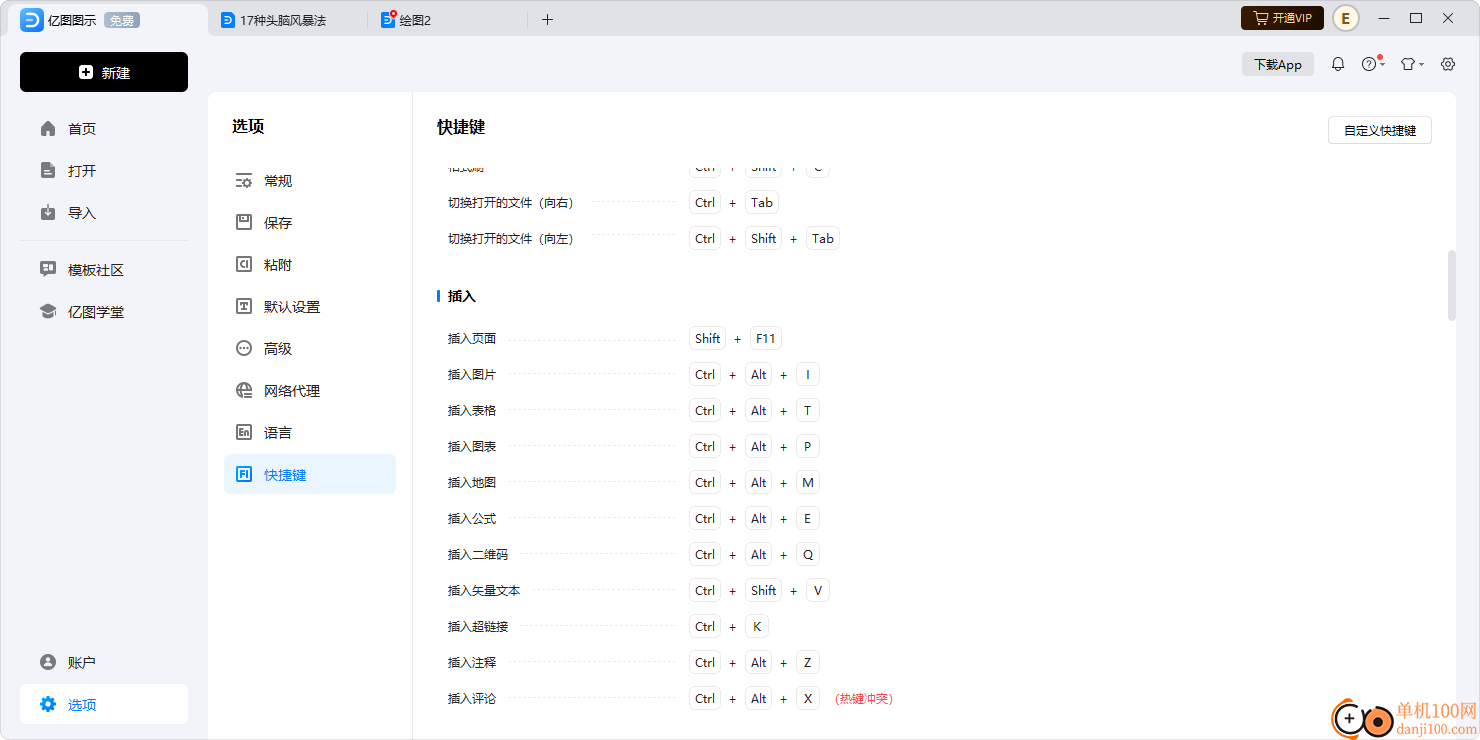
Task: Open 亿图学堂 academy icon
Action: click(48, 312)
